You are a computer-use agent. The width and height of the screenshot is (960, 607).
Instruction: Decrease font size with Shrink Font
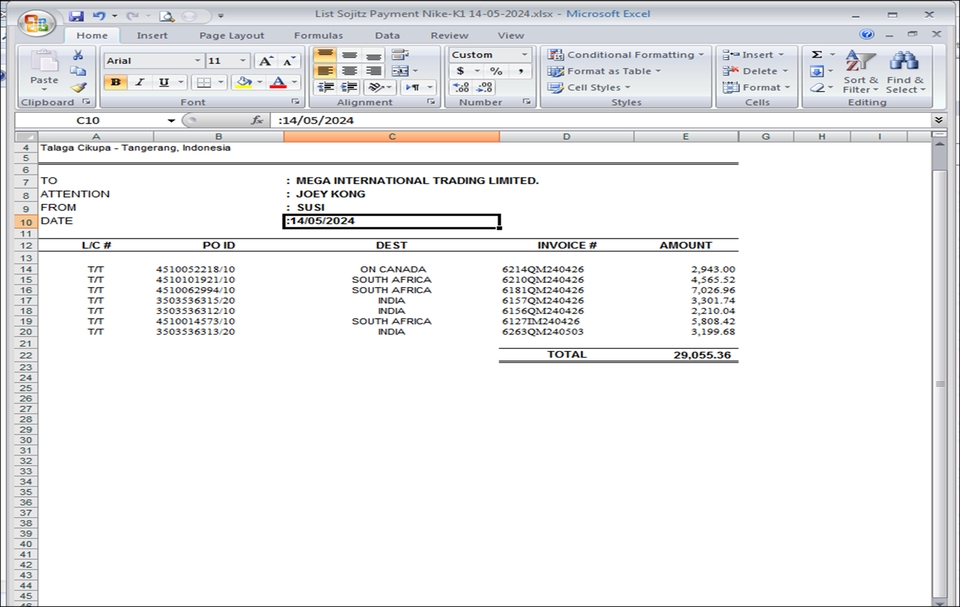pyautogui.click(x=288, y=61)
